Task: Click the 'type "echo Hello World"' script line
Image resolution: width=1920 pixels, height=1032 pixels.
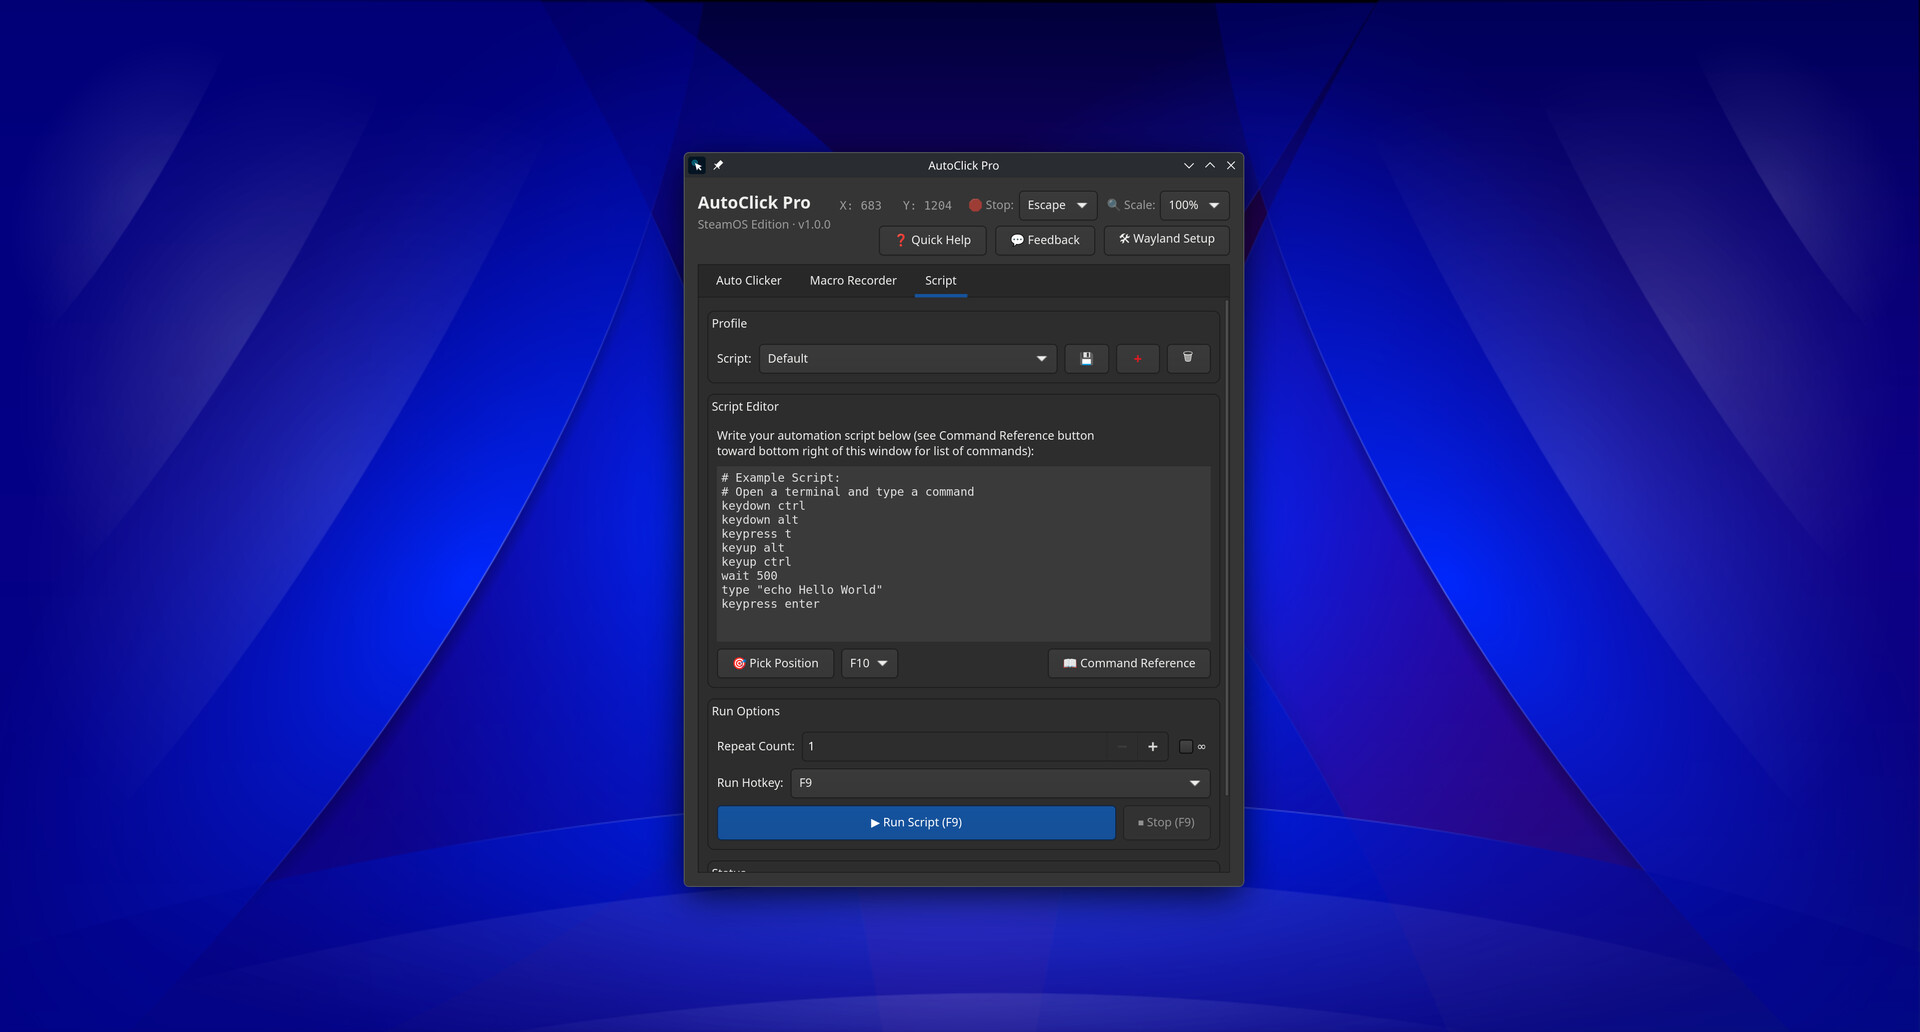Action: click(x=801, y=590)
